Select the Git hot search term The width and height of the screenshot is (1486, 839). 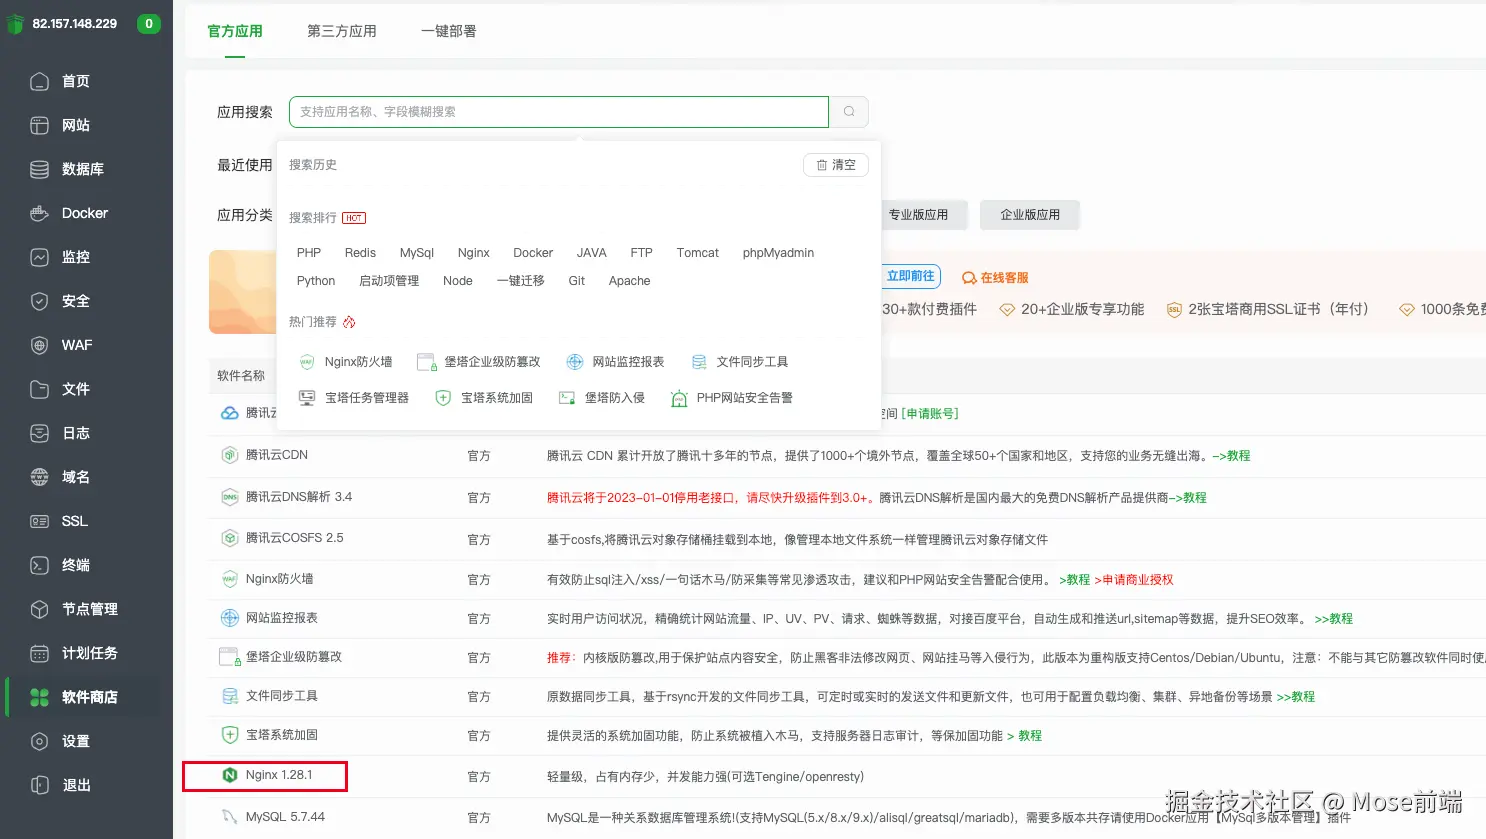577,281
